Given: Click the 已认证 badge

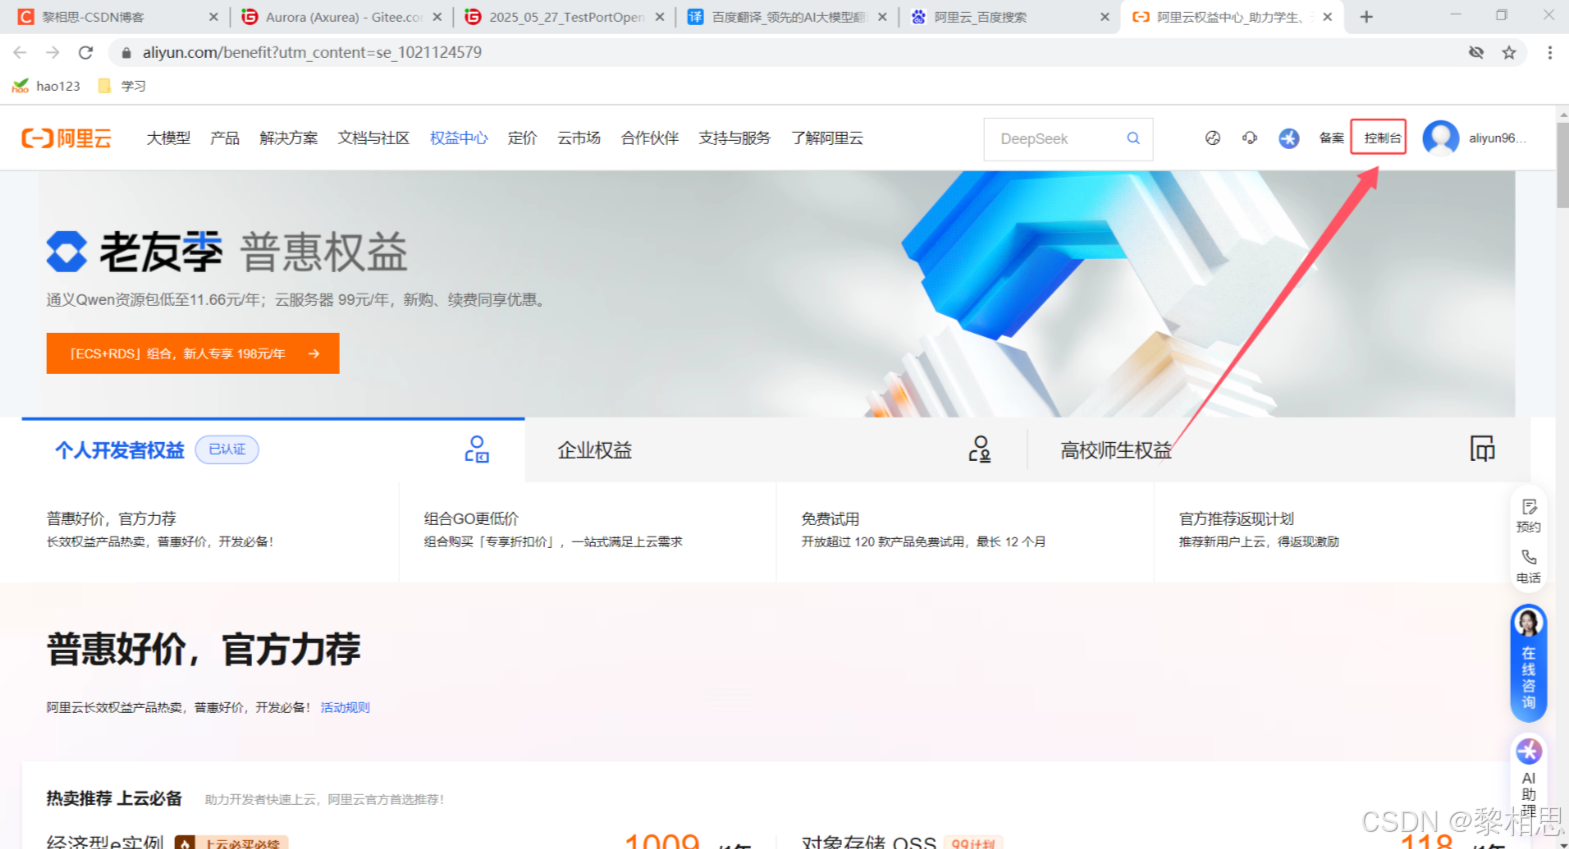Looking at the screenshot, I should click(x=227, y=450).
